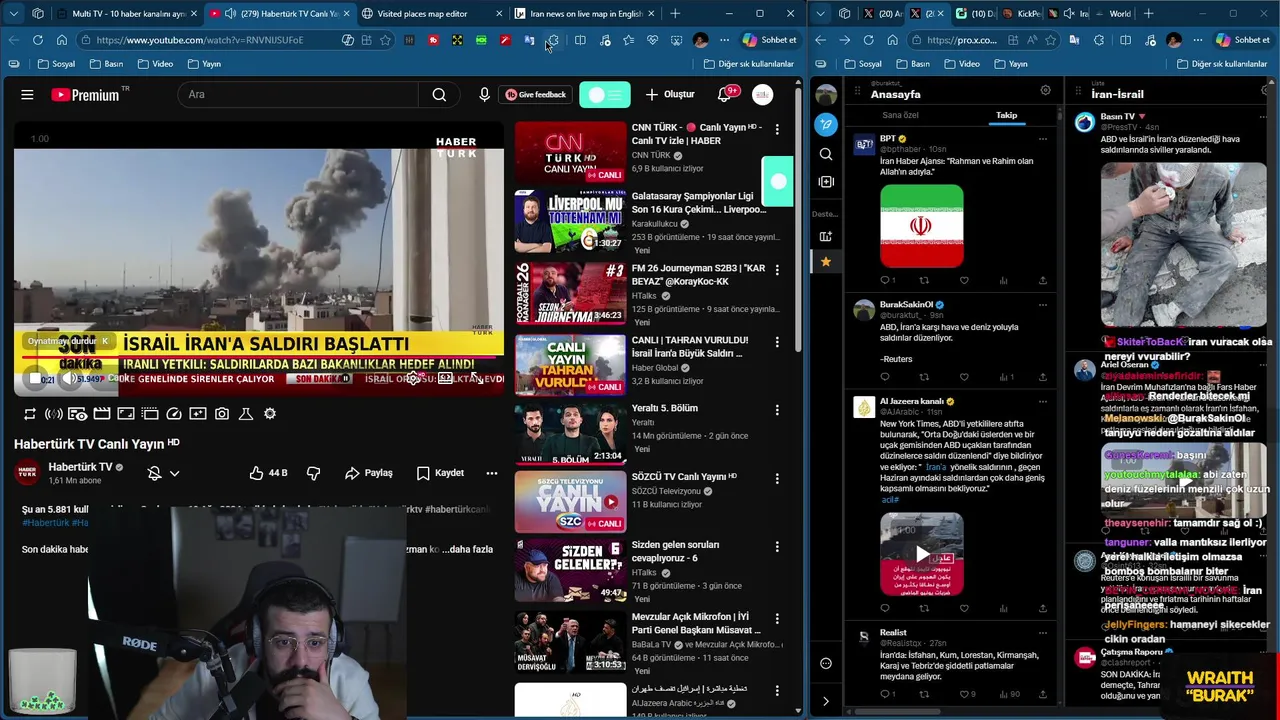Expand the tab list chevron in the left browser

point(14,14)
